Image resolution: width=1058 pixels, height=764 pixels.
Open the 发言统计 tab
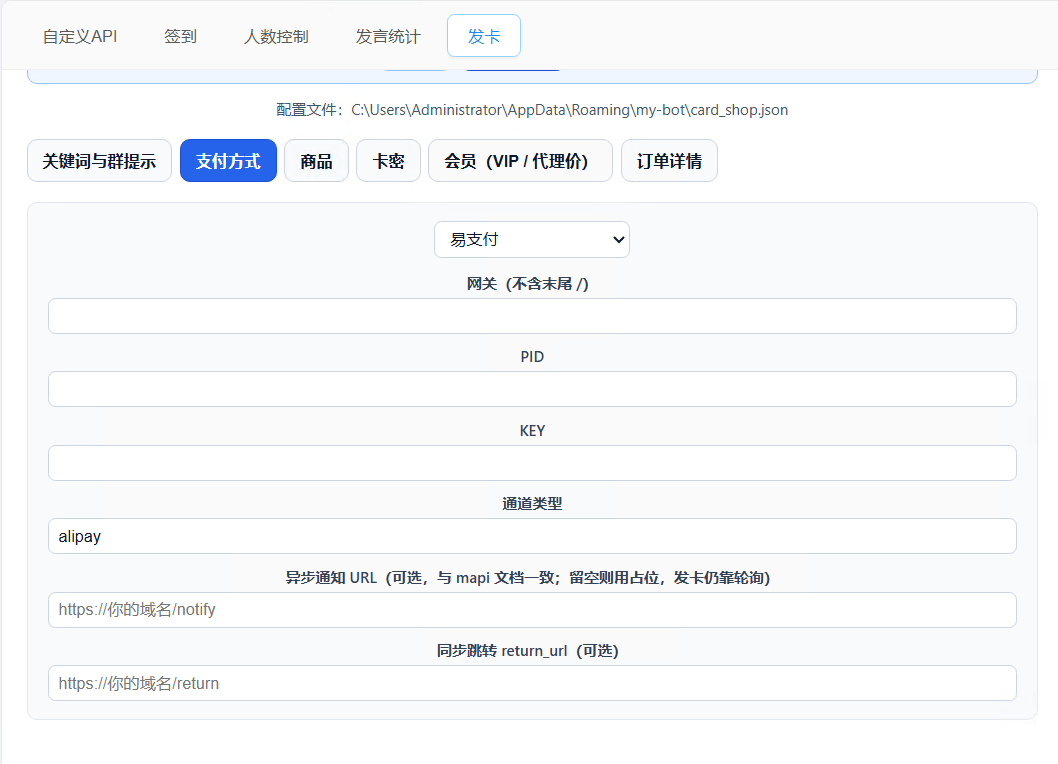tap(388, 36)
